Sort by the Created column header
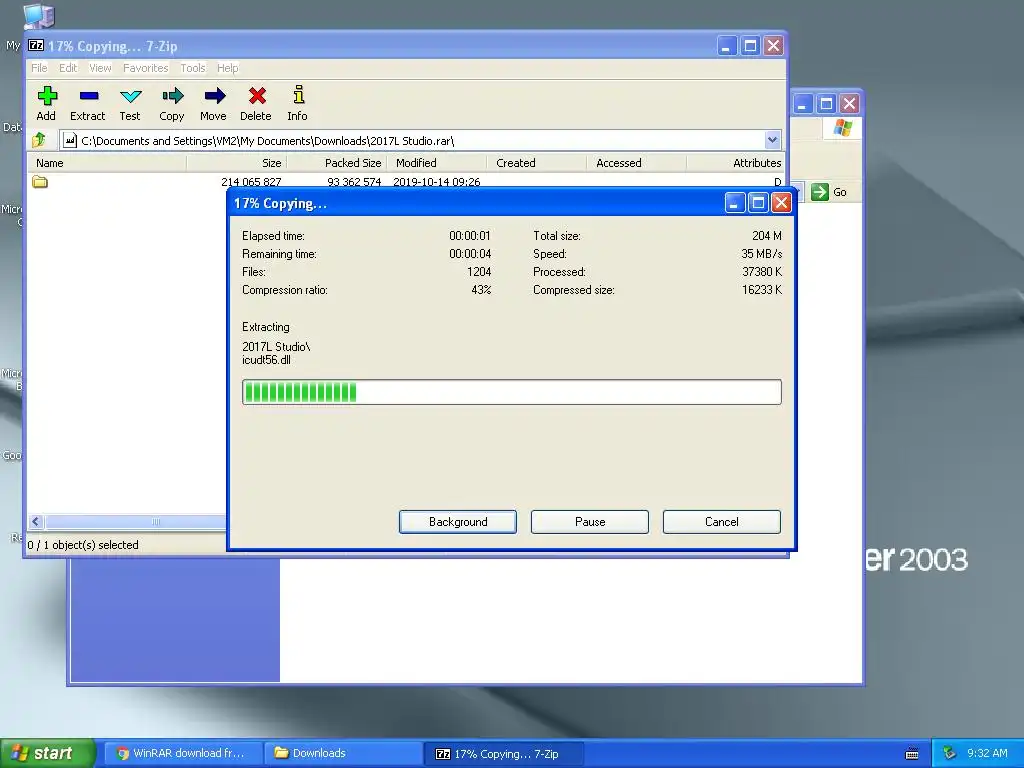The width and height of the screenshot is (1024, 768). (537, 163)
